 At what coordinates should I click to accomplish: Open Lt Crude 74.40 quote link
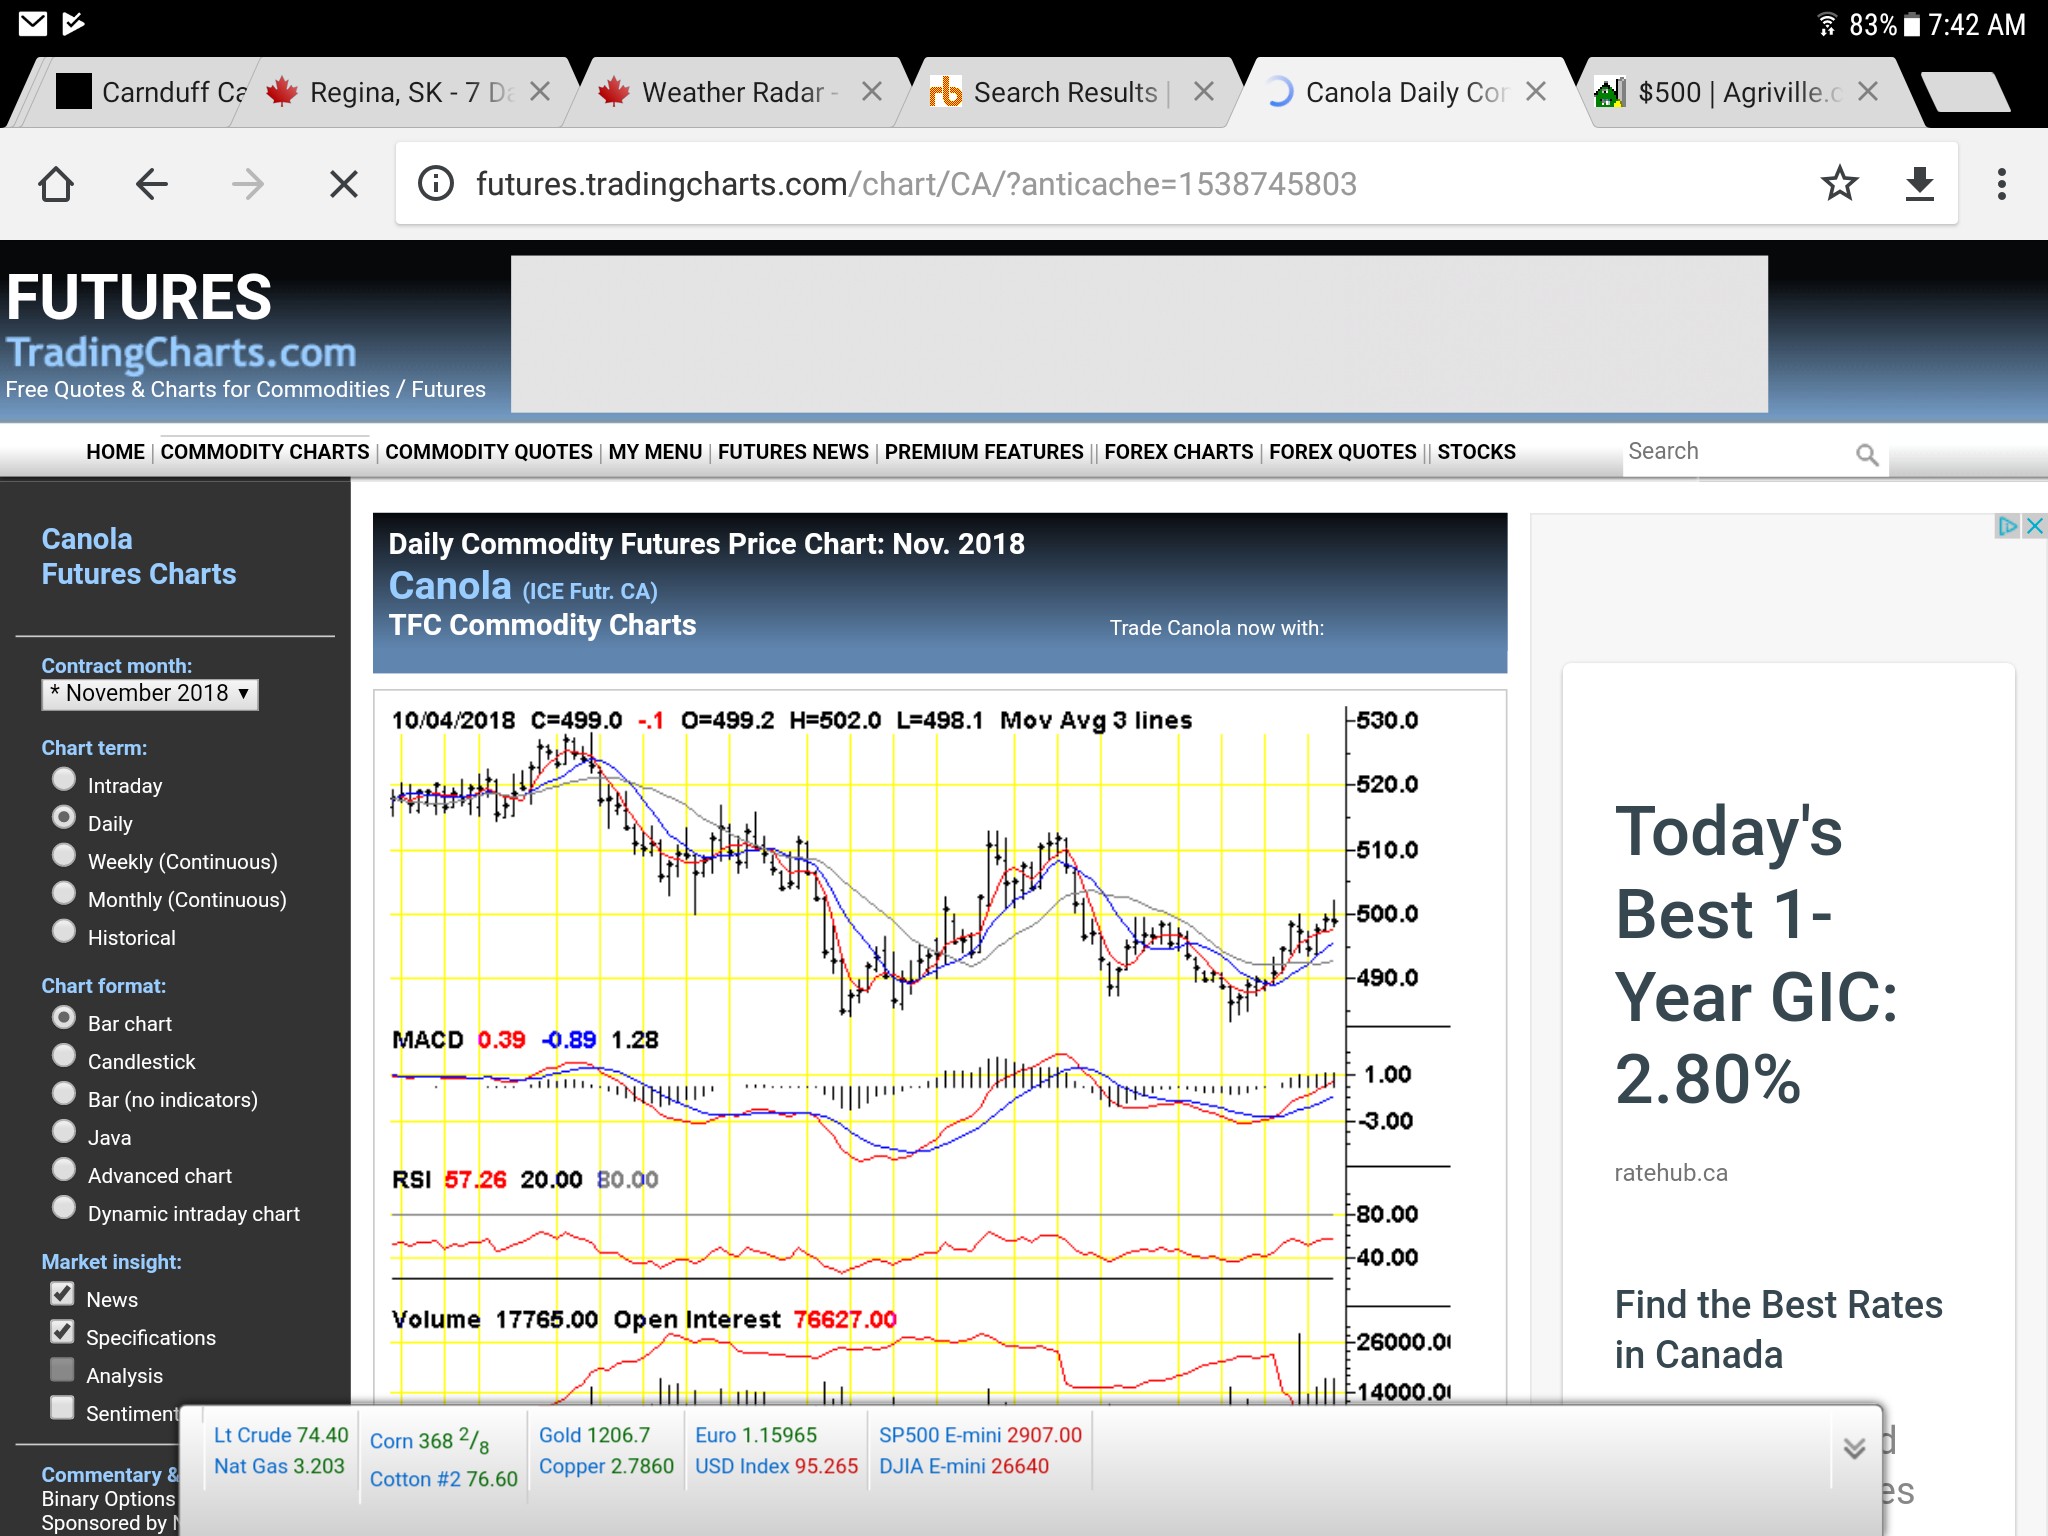[x=281, y=1435]
